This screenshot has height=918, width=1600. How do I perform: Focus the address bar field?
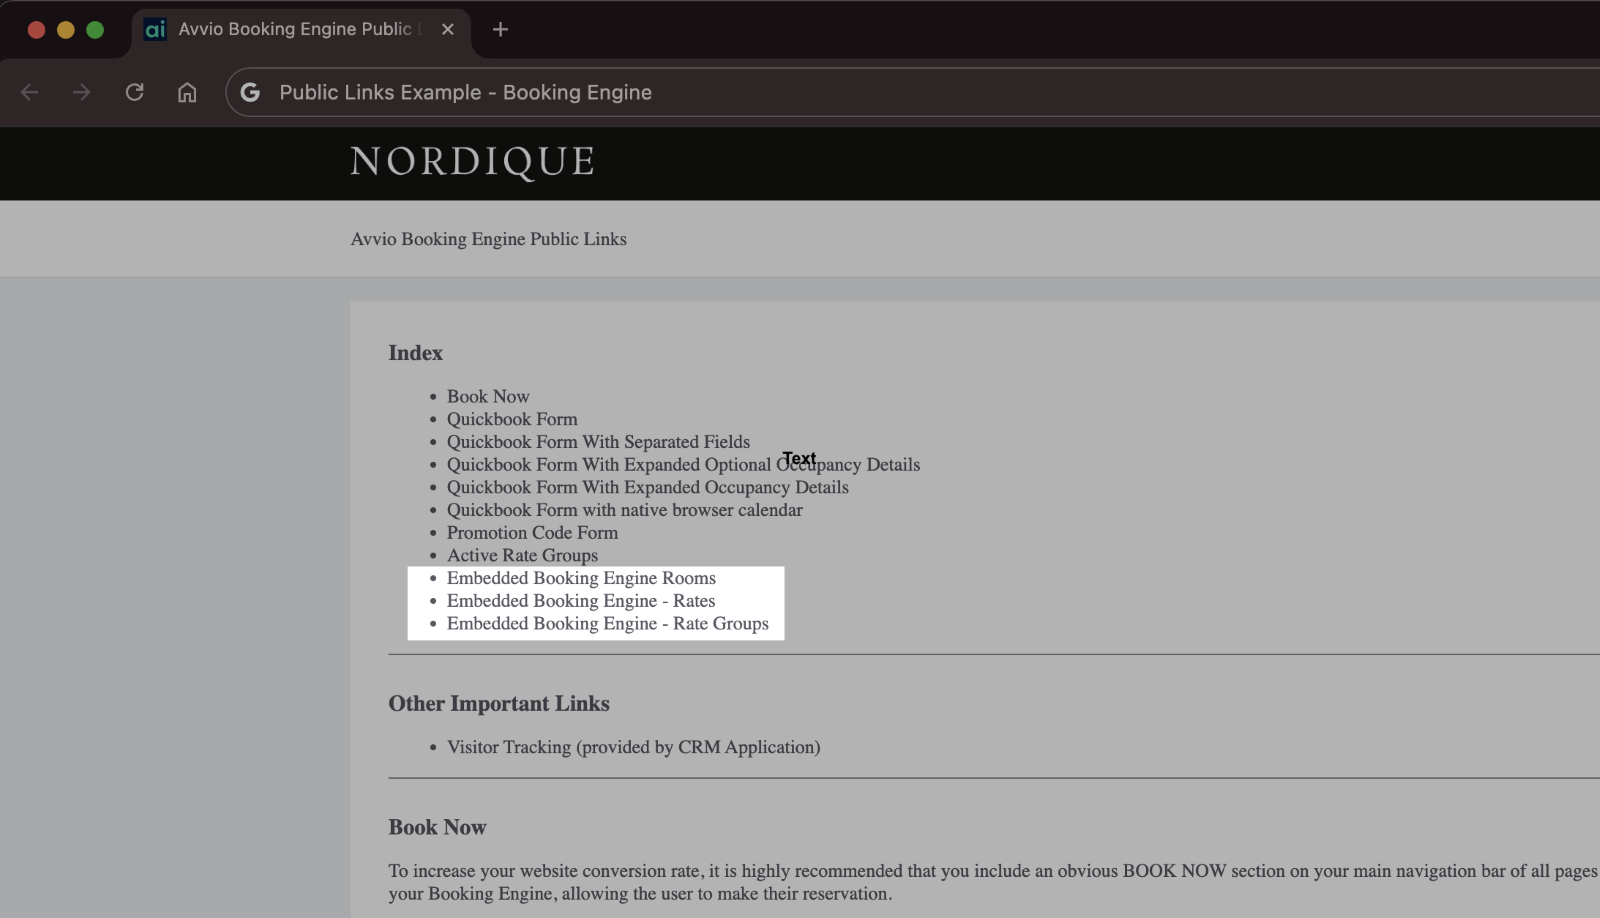coord(912,92)
